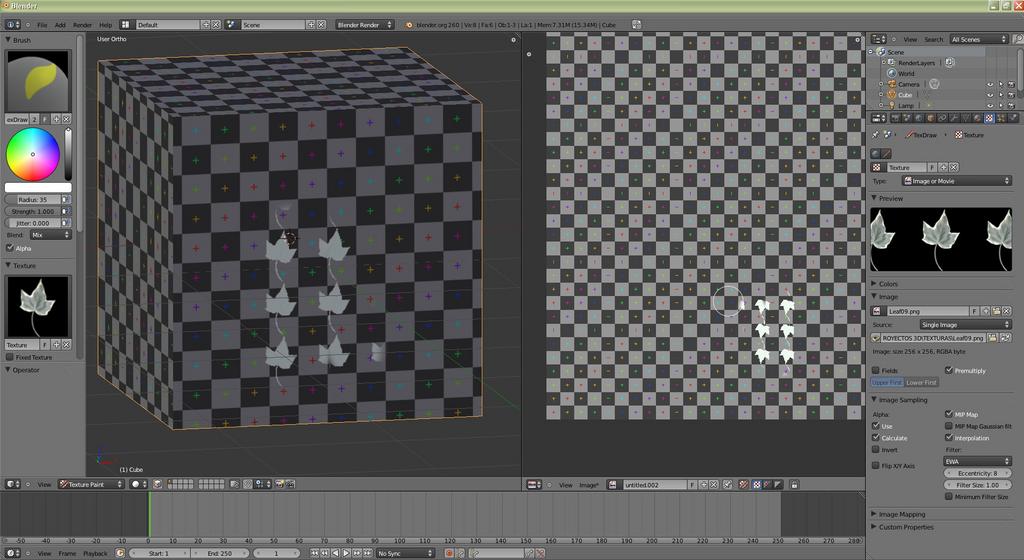Open the Texture tab in Properties header

989,118
